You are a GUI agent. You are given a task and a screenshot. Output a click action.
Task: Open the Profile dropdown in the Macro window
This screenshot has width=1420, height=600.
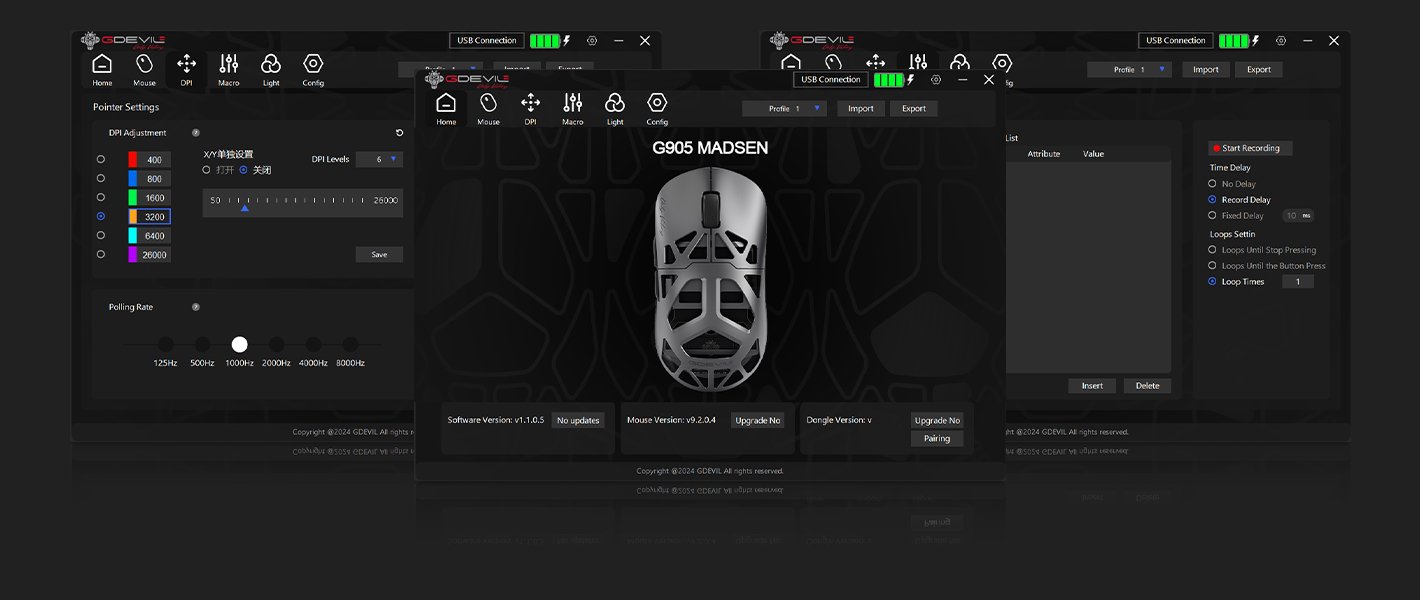point(1129,70)
